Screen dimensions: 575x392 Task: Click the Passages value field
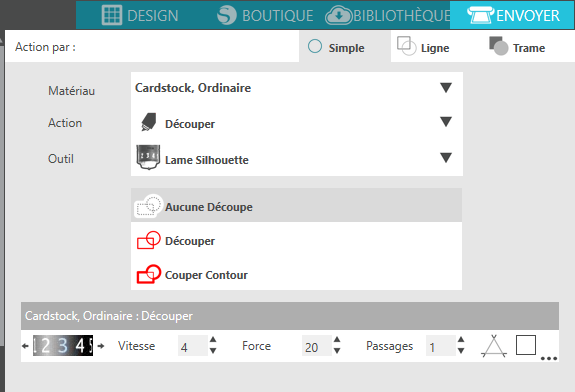(x=440, y=346)
